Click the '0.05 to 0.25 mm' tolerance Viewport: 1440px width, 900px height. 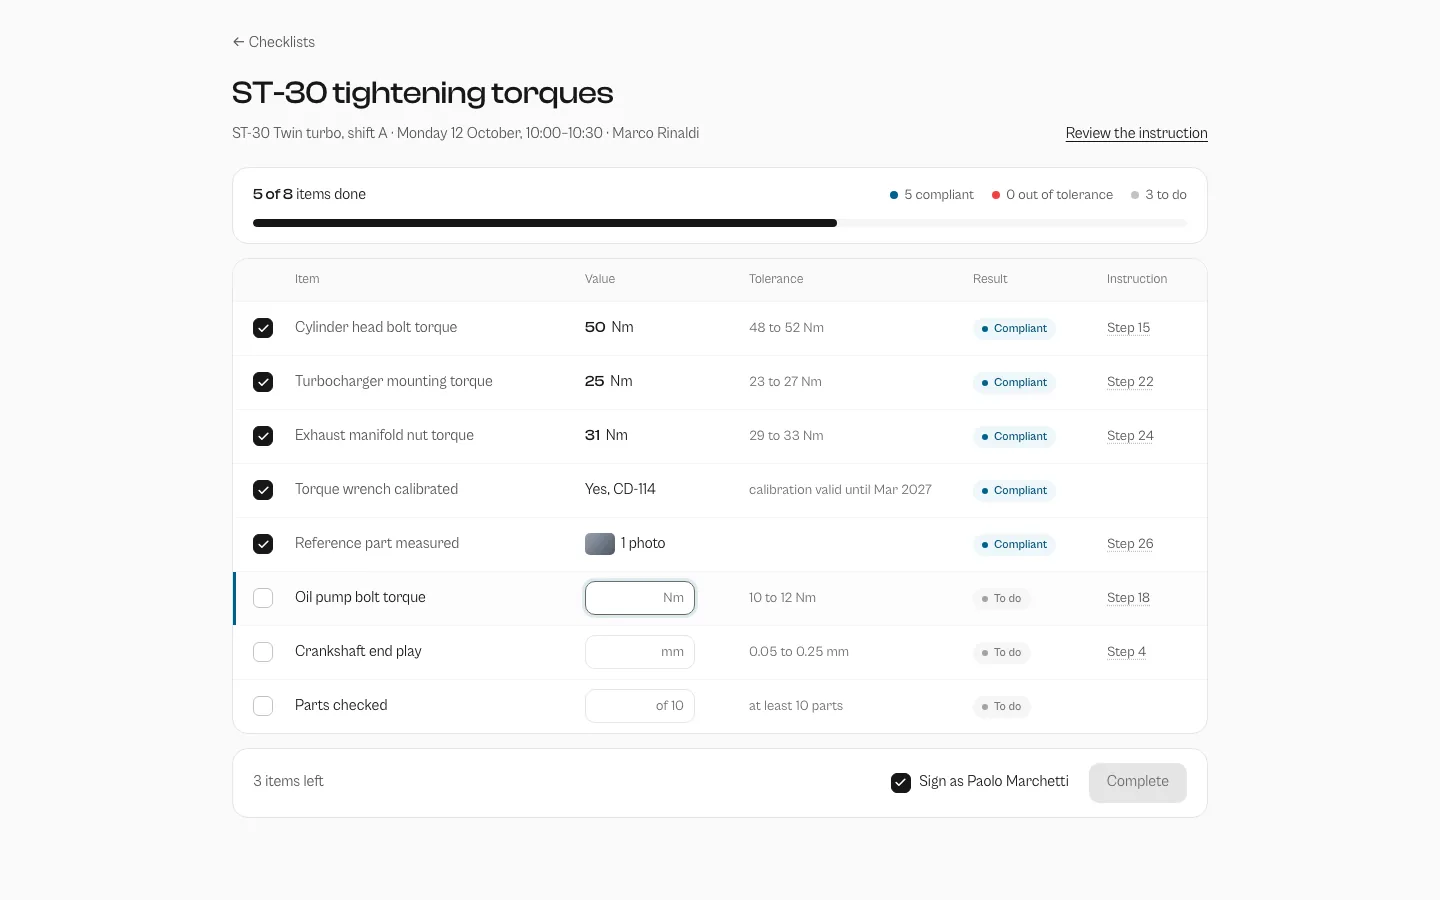[799, 652]
